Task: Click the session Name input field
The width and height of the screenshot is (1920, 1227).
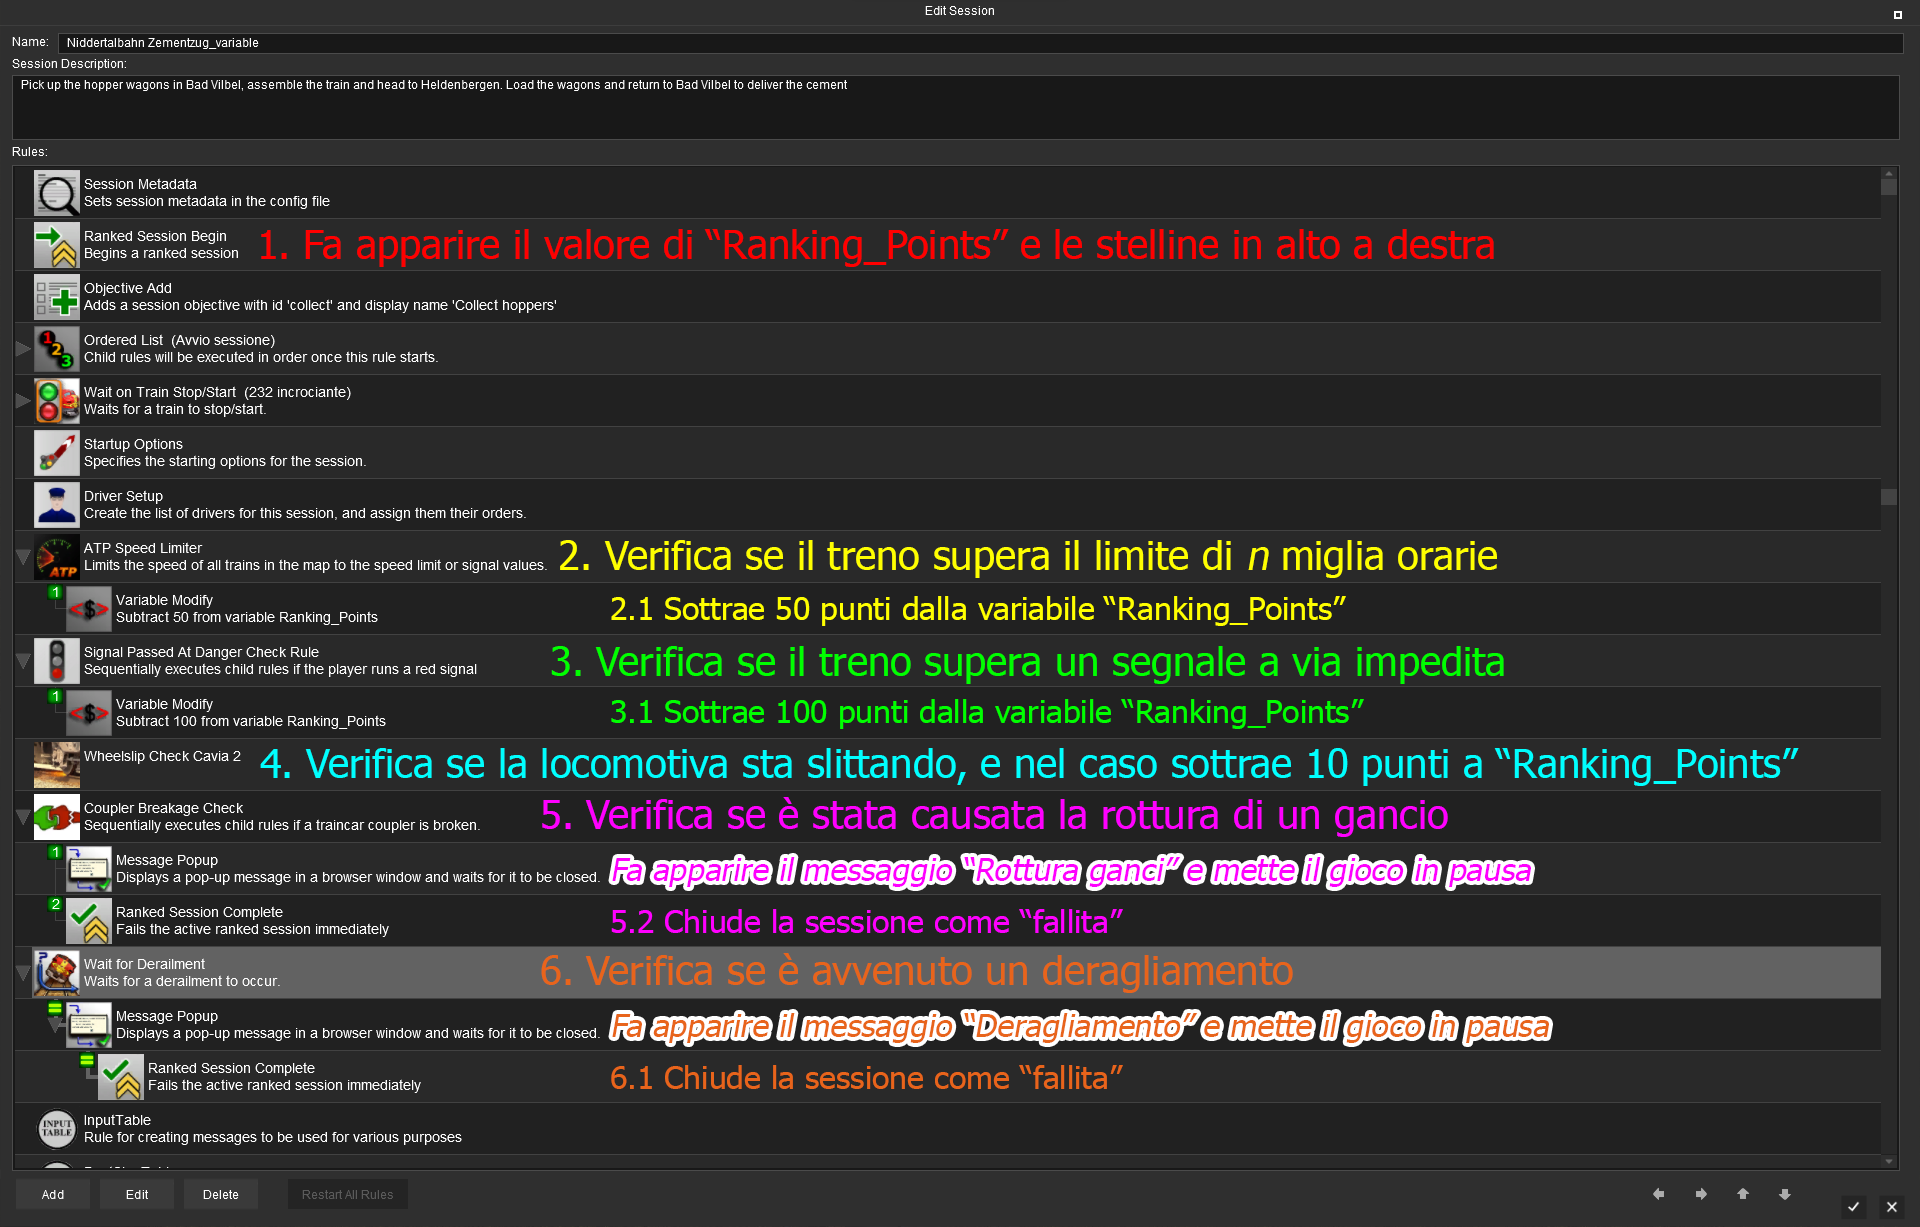Action: 980,43
